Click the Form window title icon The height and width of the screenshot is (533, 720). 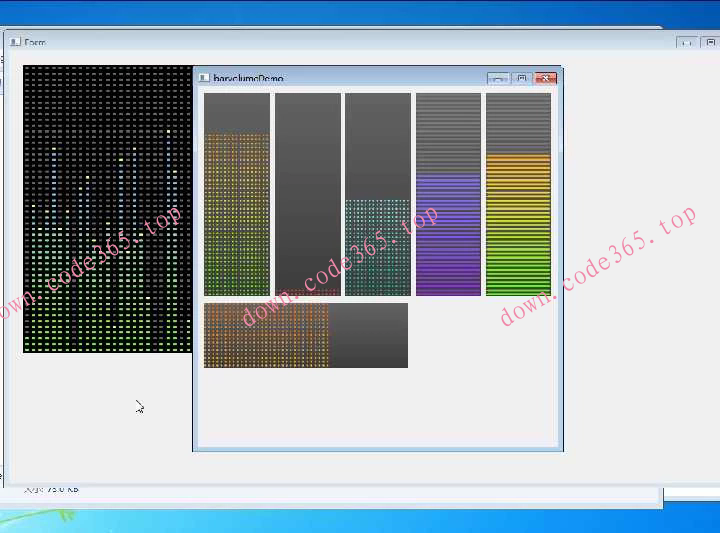(x=15, y=42)
